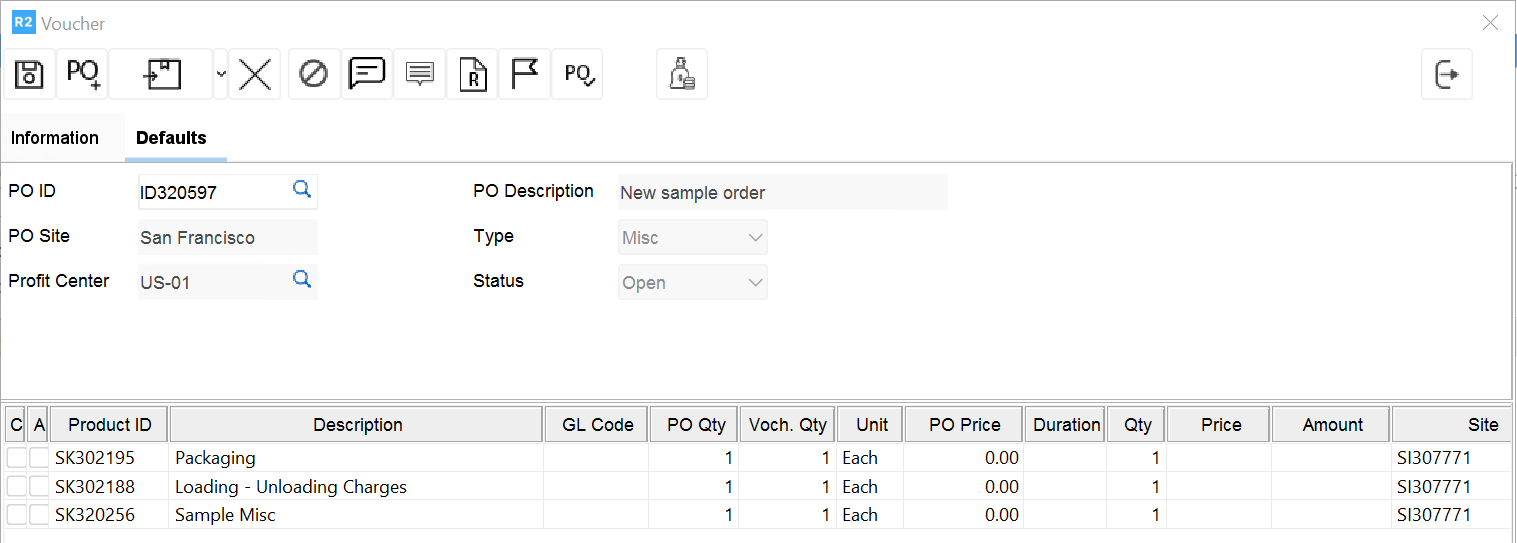This screenshot has width=1517, height=543.
Task: Tick the C checkbox for Packaging row
Action: (17, 458)
